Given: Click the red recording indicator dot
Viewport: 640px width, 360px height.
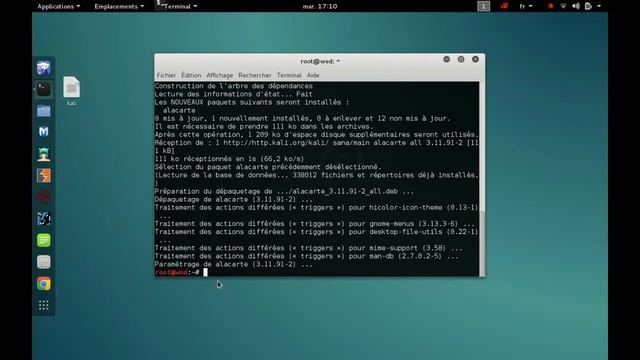Looking at the screenshot, I should click(x=551, y=6).
